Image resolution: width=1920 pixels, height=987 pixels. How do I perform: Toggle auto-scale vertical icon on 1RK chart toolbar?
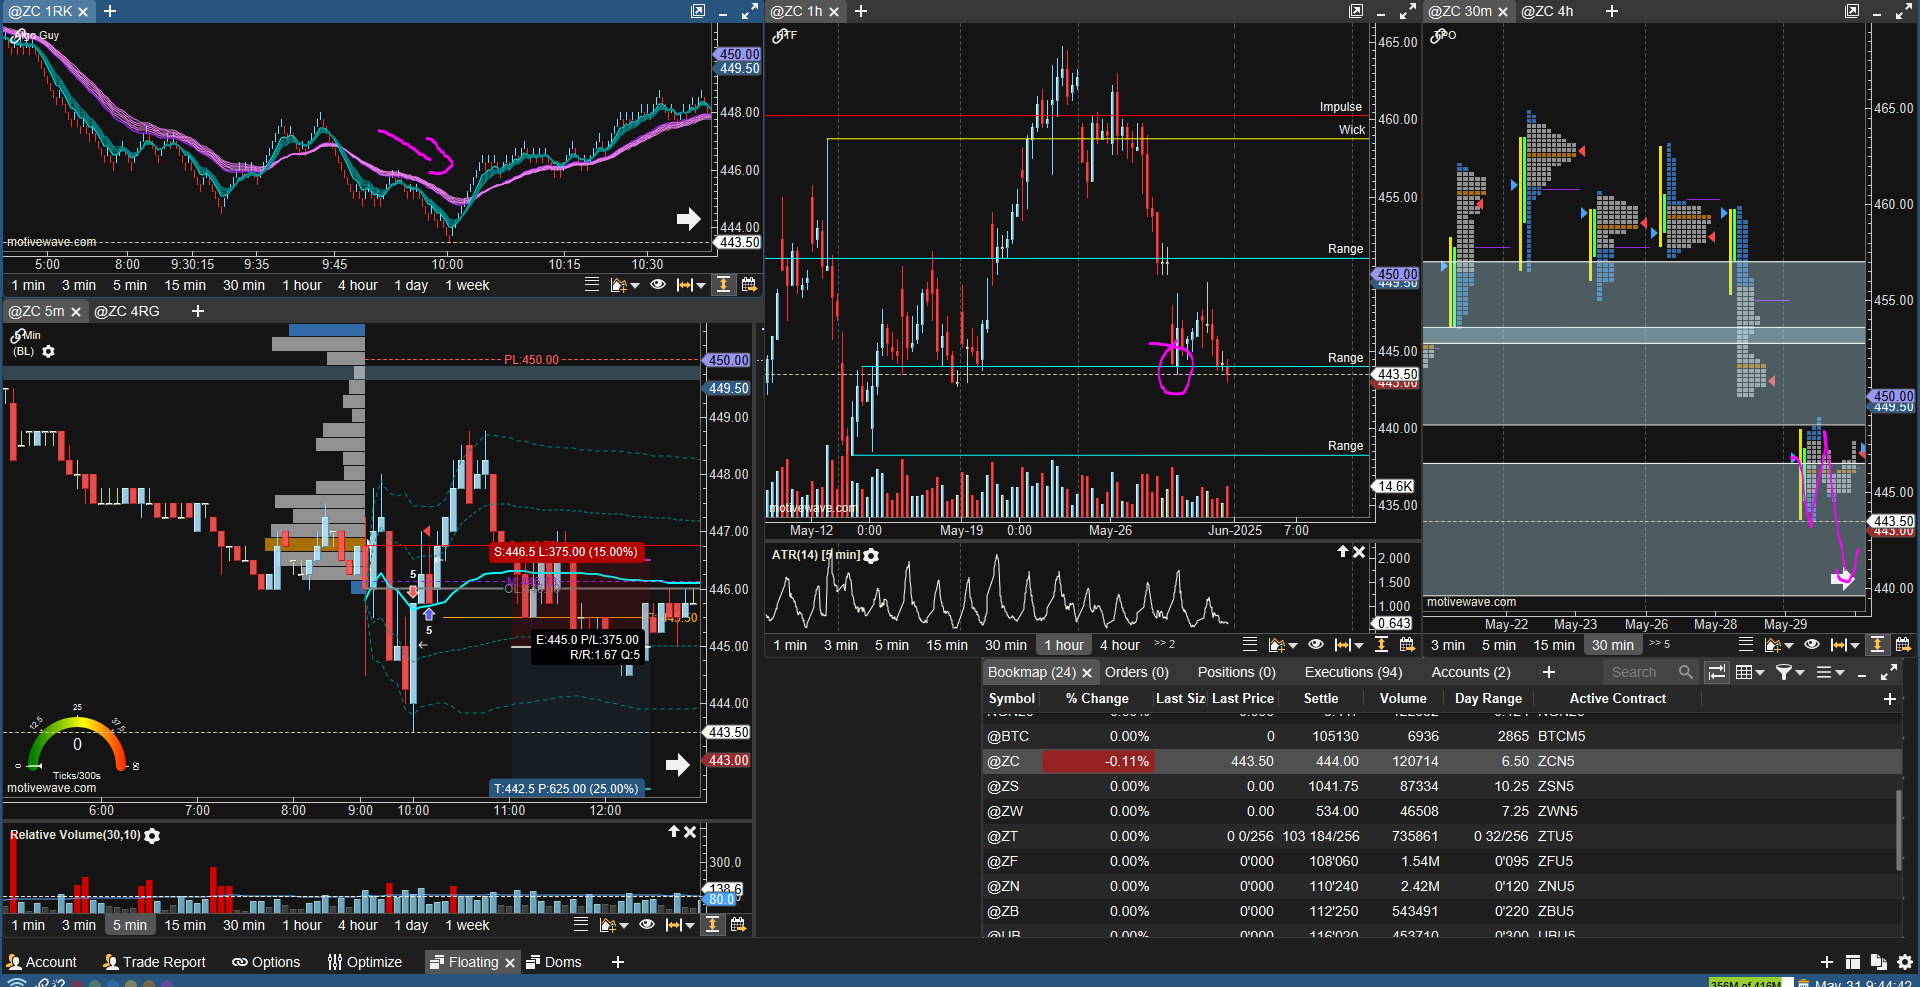point(723,285)
